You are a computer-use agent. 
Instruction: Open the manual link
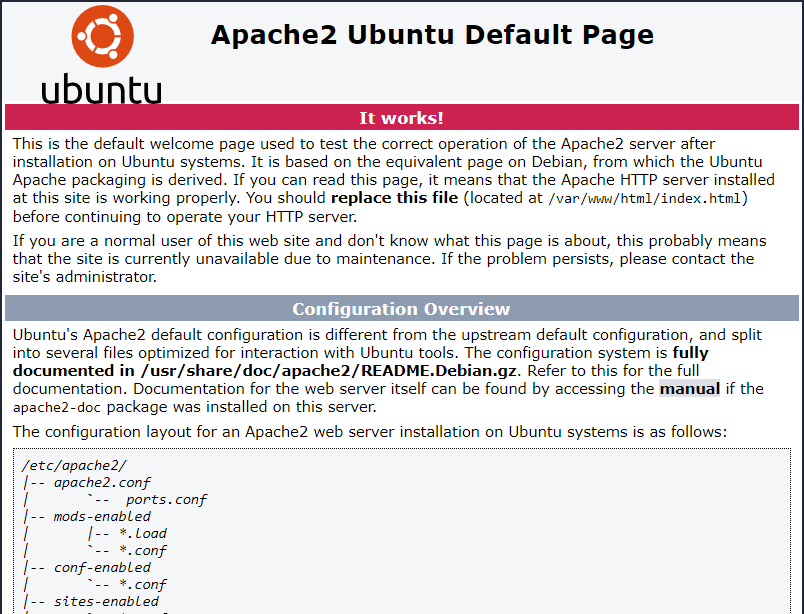pos(690,389)
